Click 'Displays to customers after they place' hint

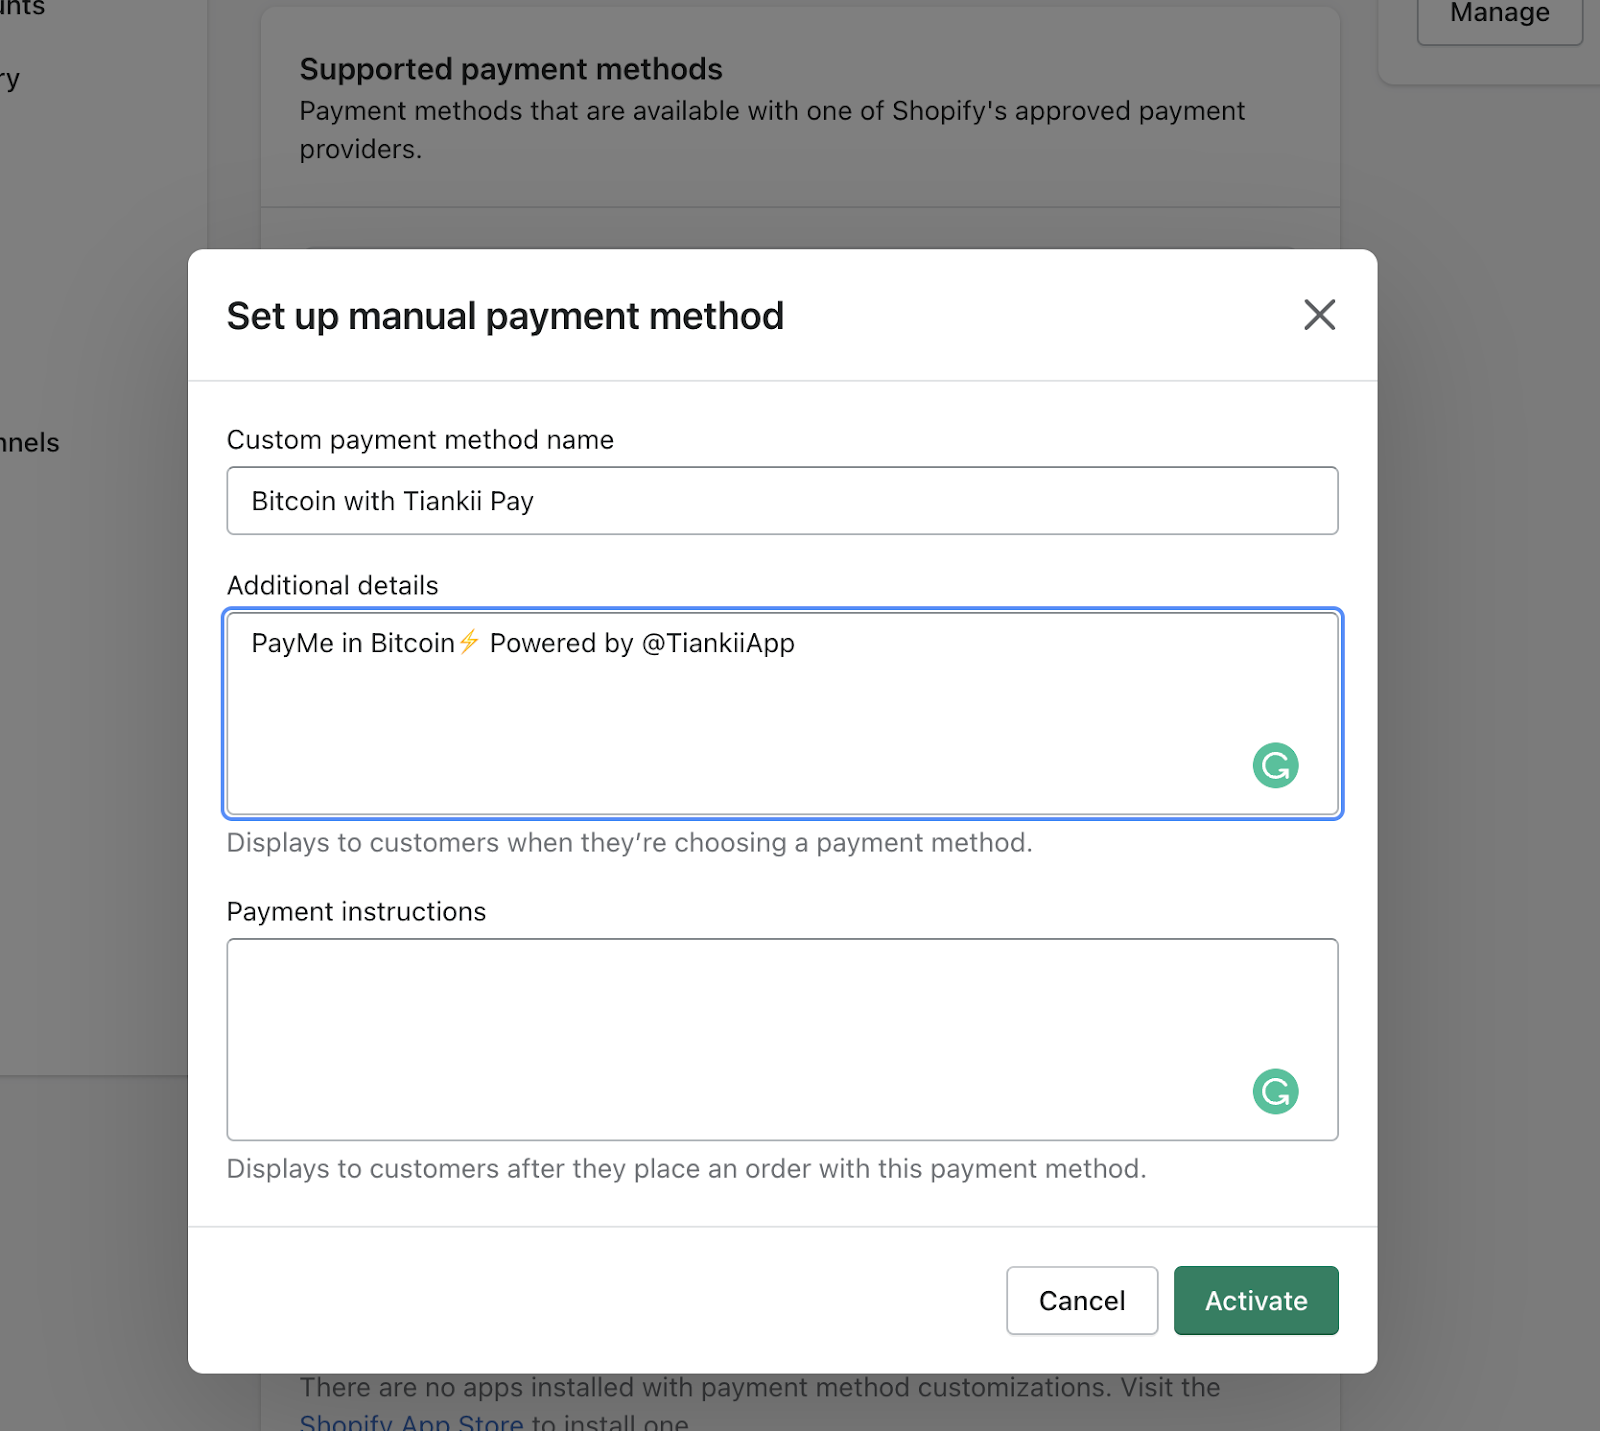(686, 1169)
